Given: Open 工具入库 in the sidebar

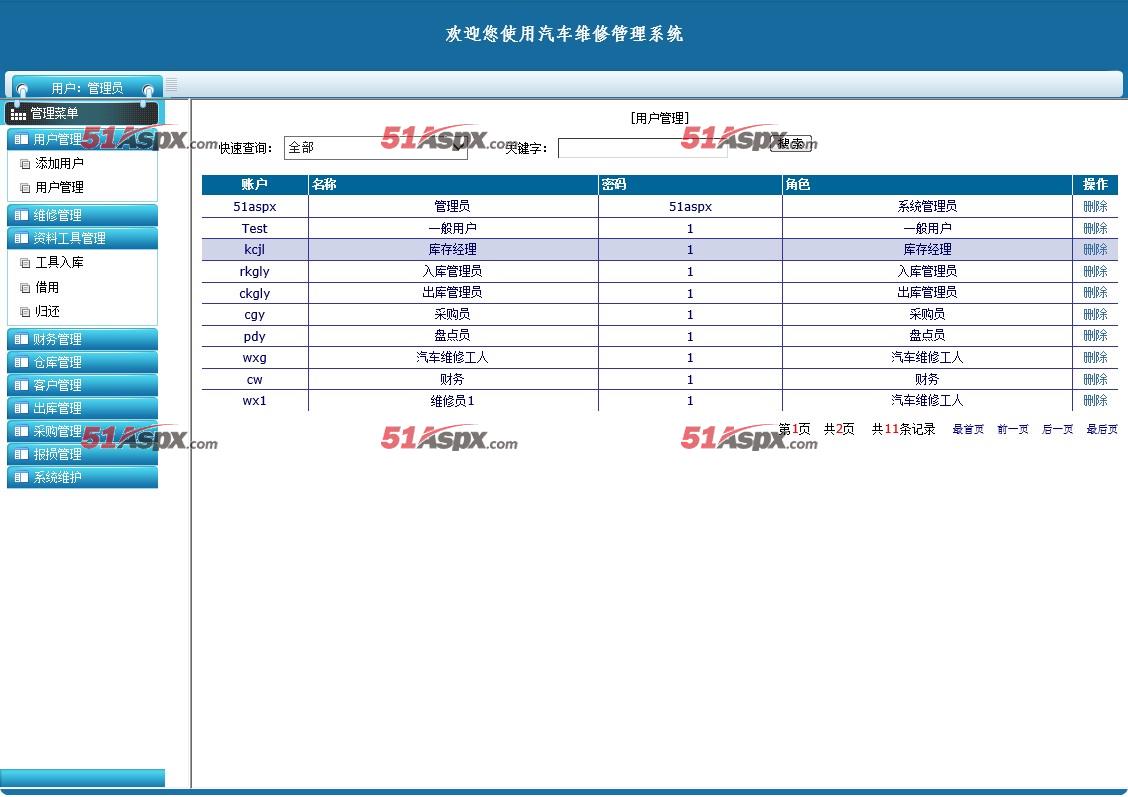Looking at the screenshot, I should [x=59, y=263].
